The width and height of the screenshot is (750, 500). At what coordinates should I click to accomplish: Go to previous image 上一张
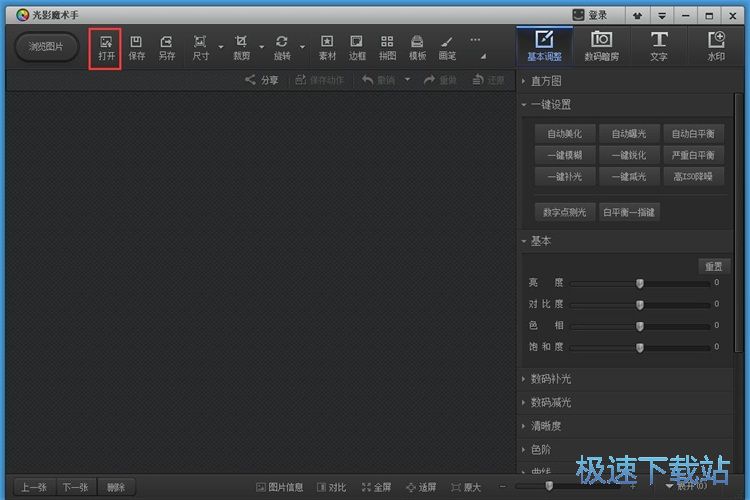[x=34, y=487]
